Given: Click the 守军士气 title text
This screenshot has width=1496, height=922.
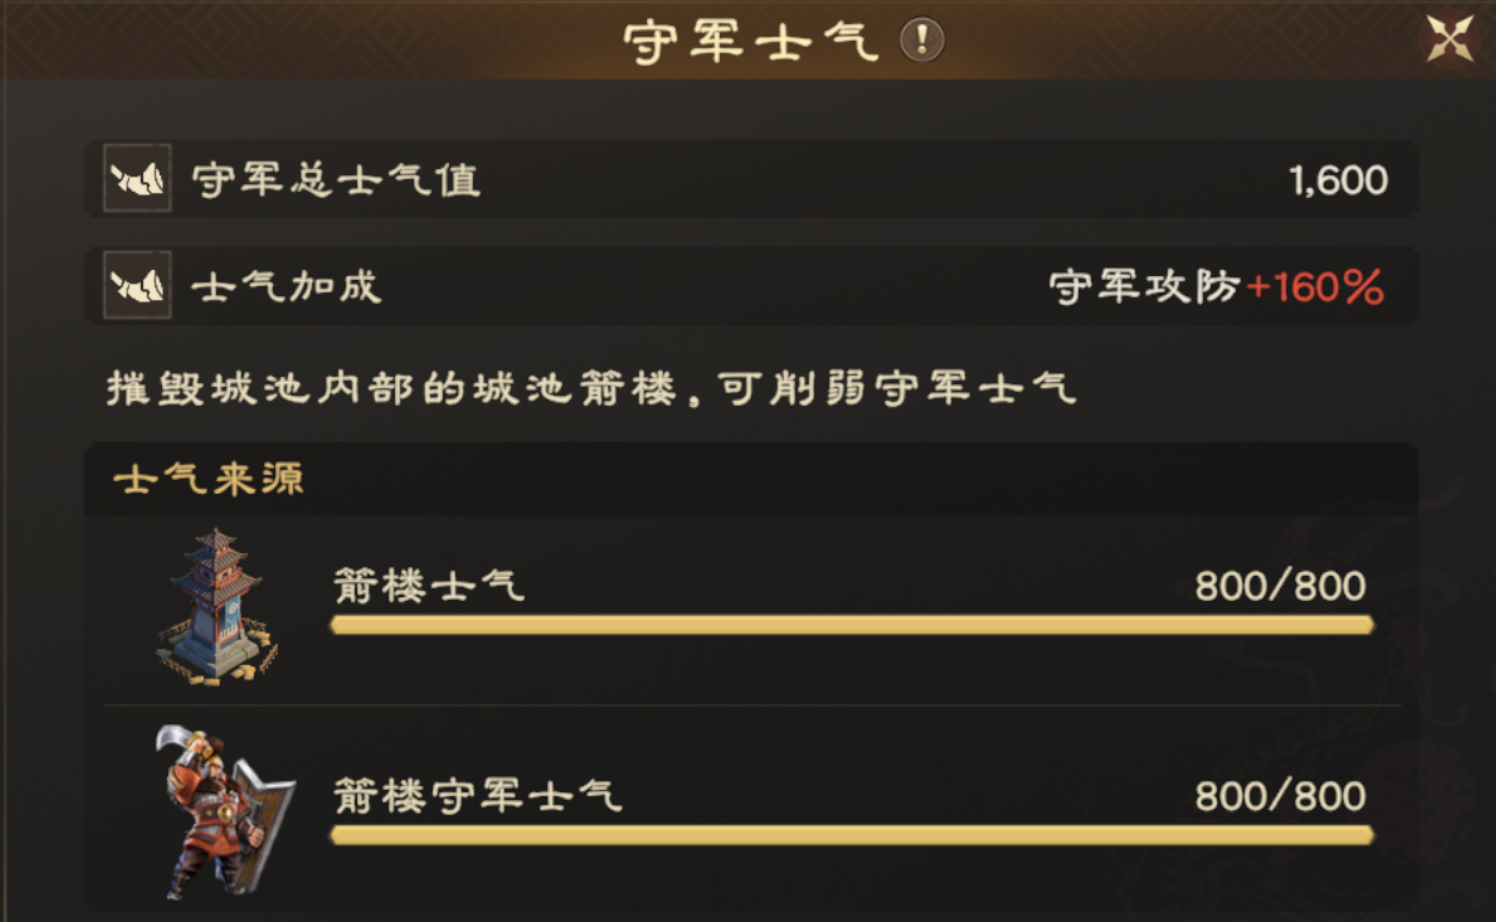Looking at the screenshot, I should pos(751,42).
